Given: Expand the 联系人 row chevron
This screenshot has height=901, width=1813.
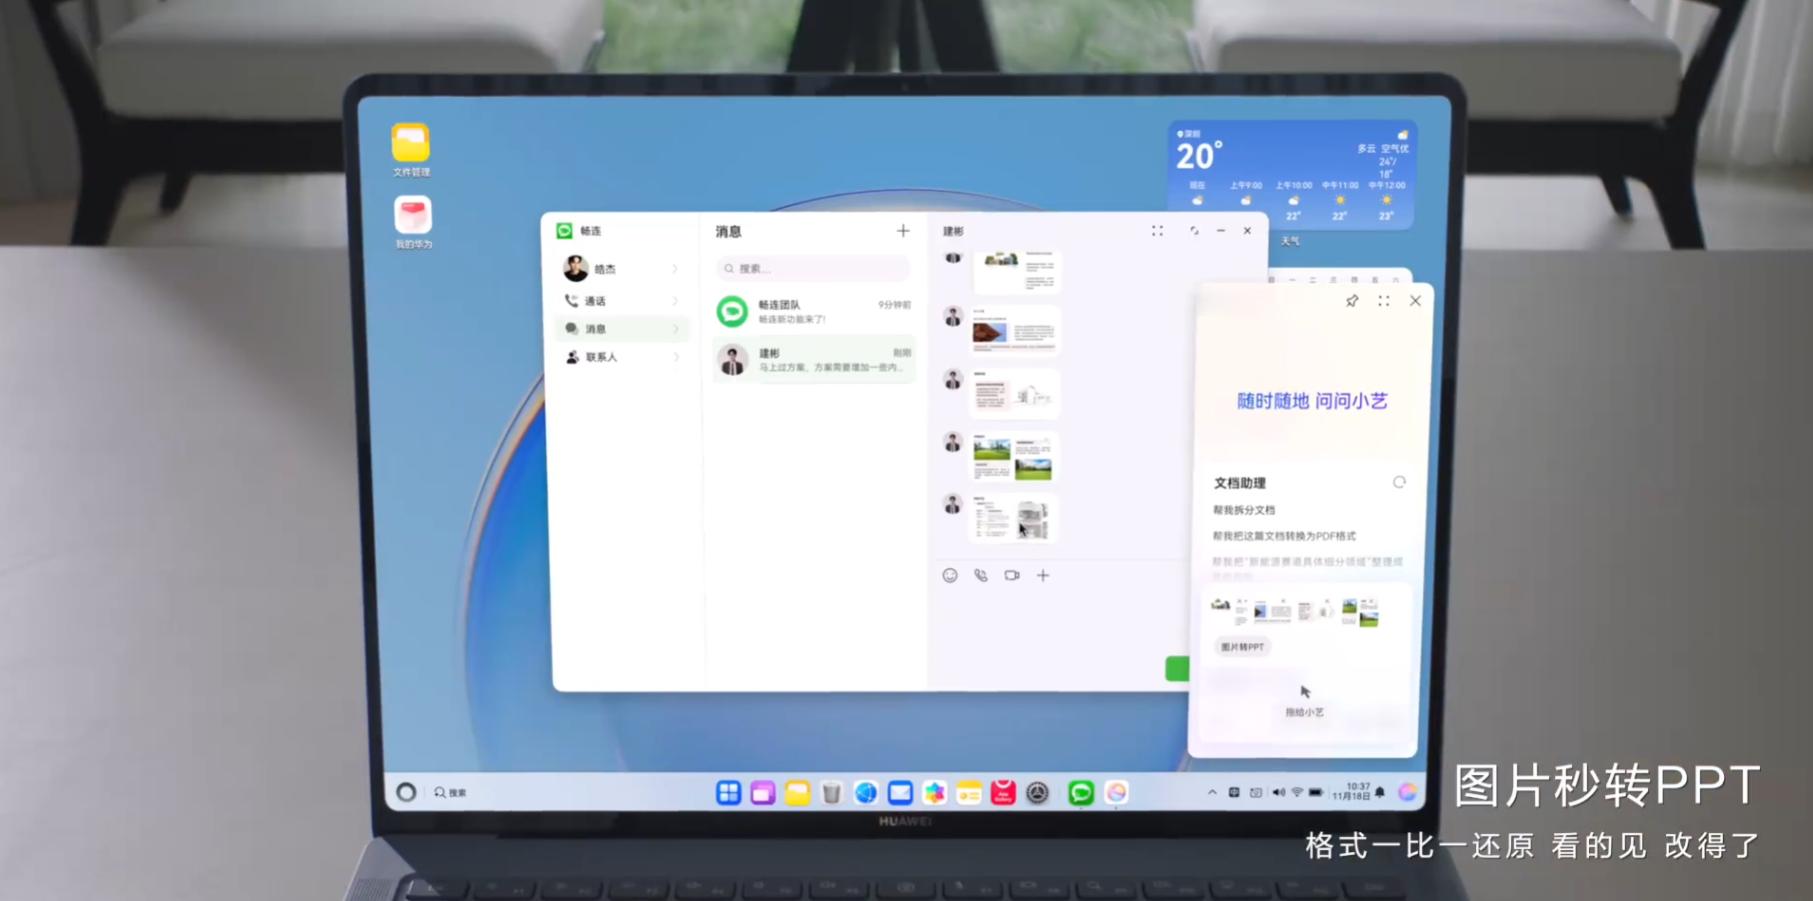Looking at the screenshot, I should 676,357.
